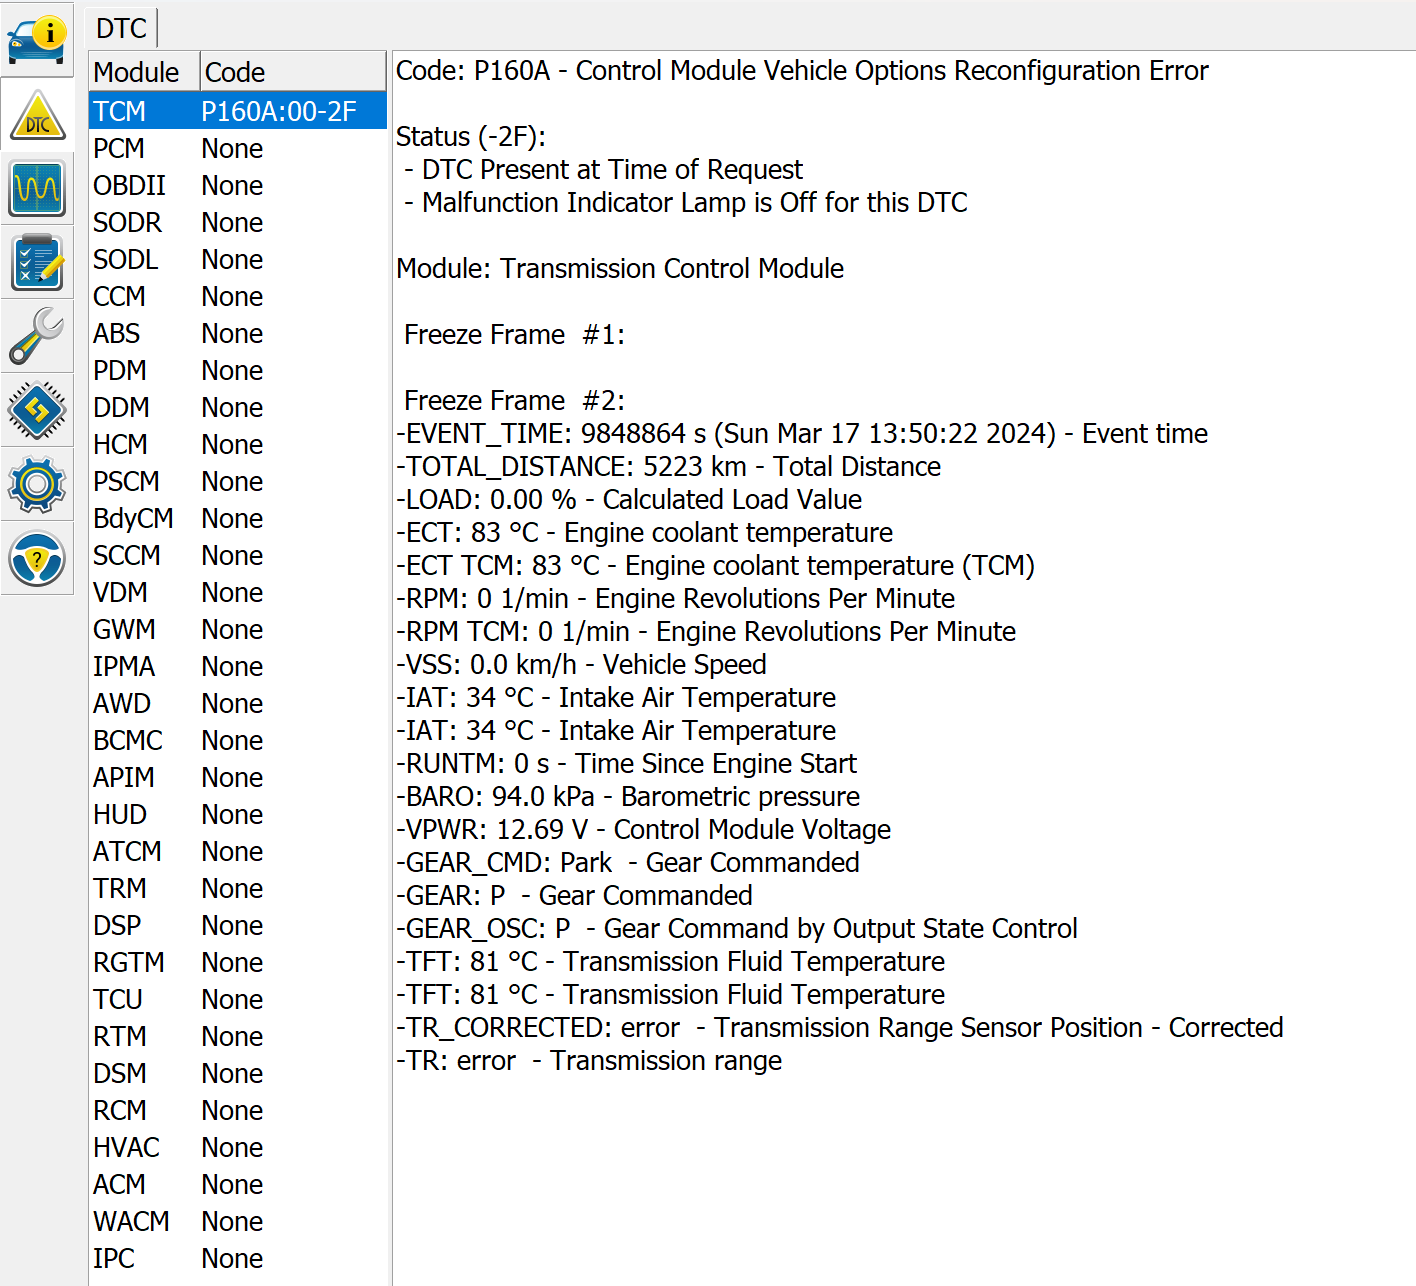
Task: Select the SCCM module row
Action: pyautogui.click(x=238, y=555)
